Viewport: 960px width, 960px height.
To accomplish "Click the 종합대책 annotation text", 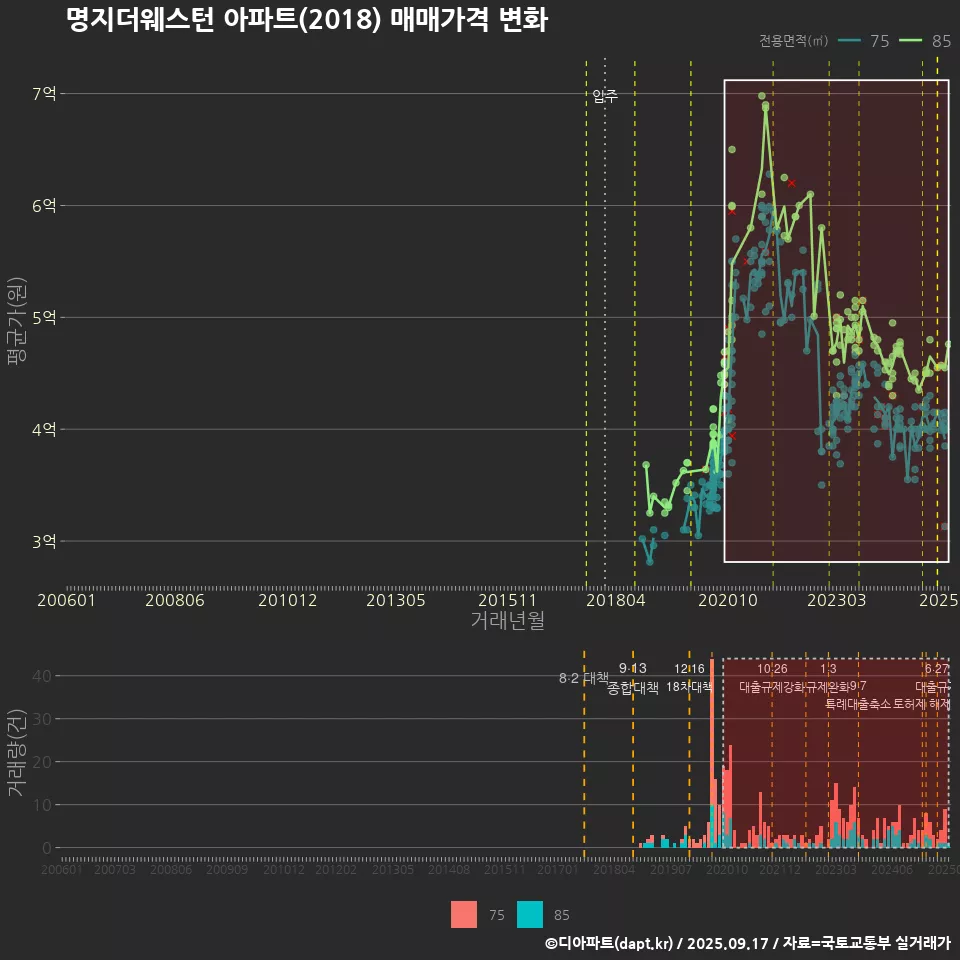I will click(x=632, y=688).
